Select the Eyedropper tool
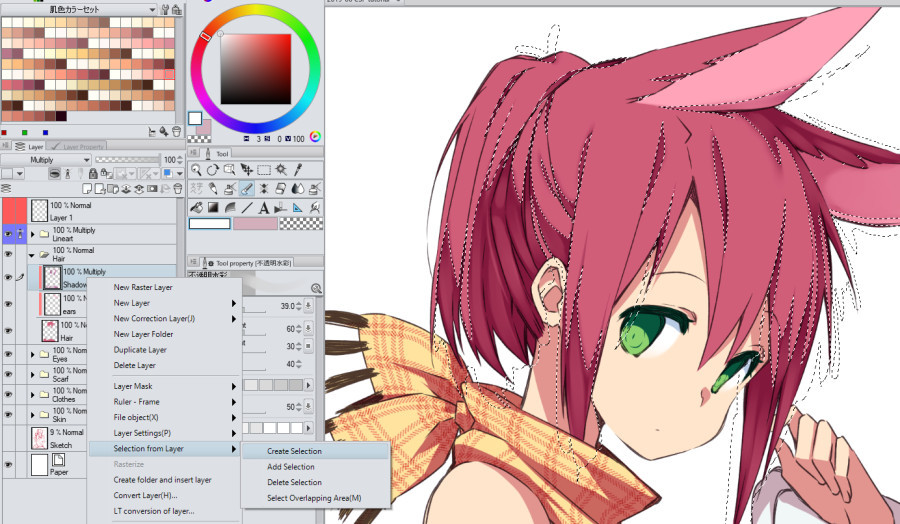 point(298,169)
